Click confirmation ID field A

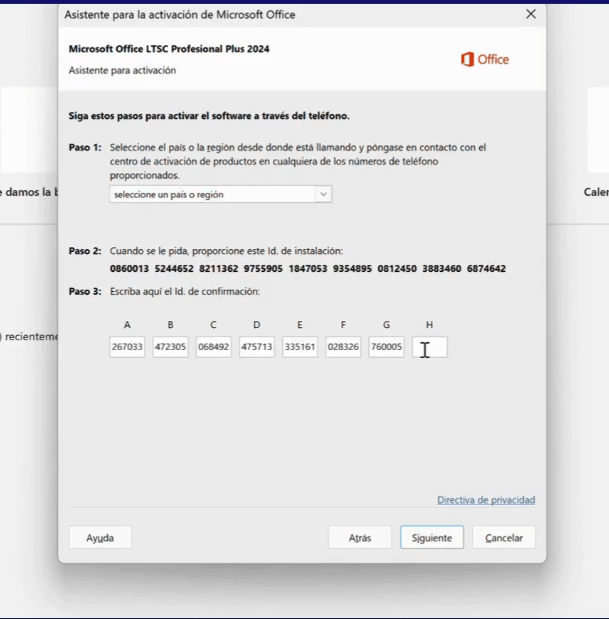coord(127,347)
